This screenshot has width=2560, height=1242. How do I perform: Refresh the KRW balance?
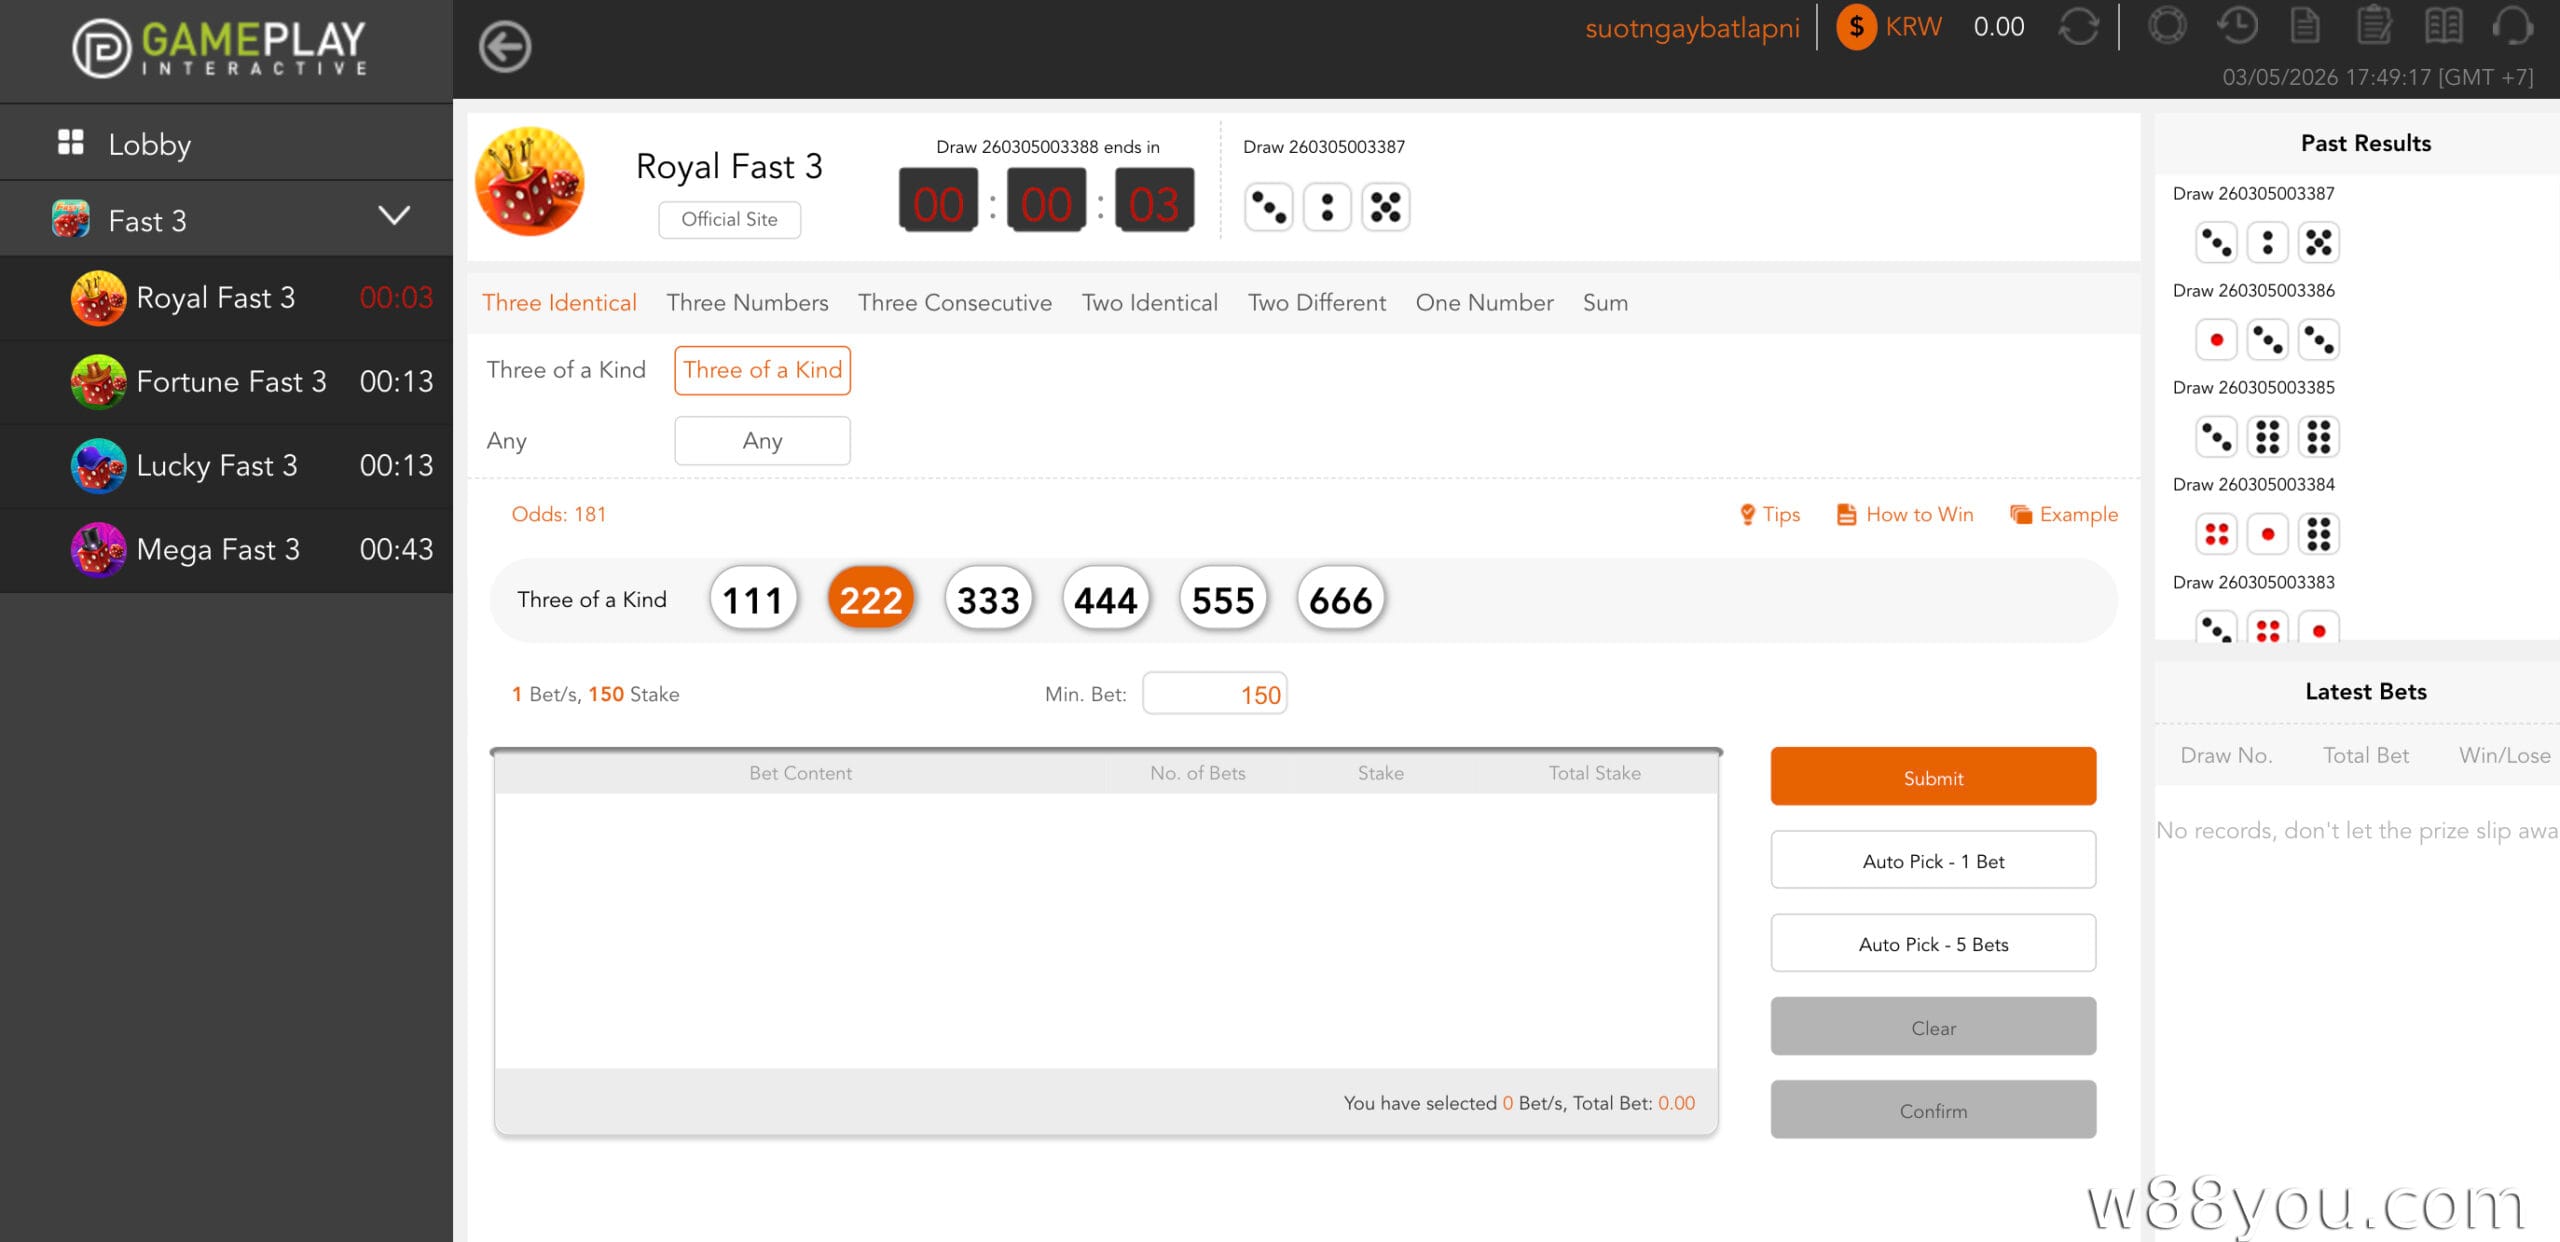pos(2078,27)
